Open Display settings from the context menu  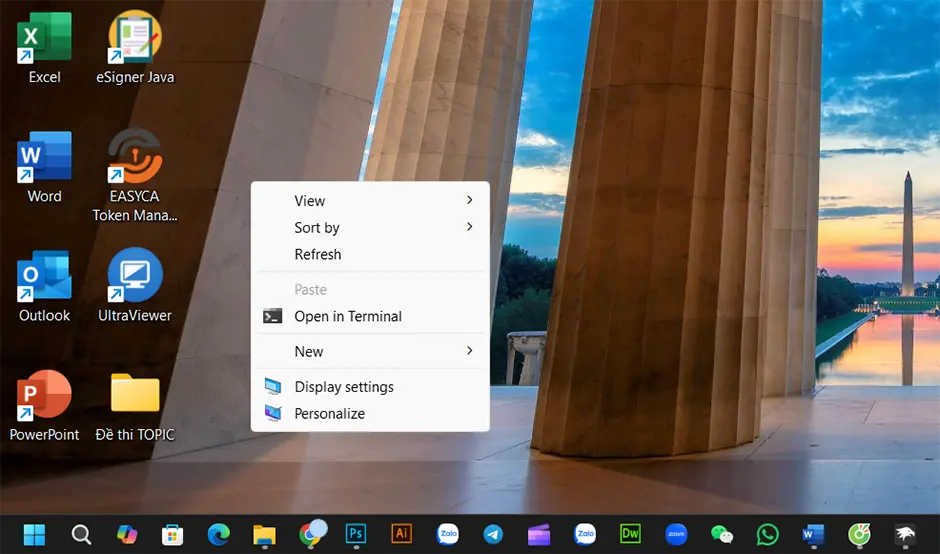click(370, 387)
